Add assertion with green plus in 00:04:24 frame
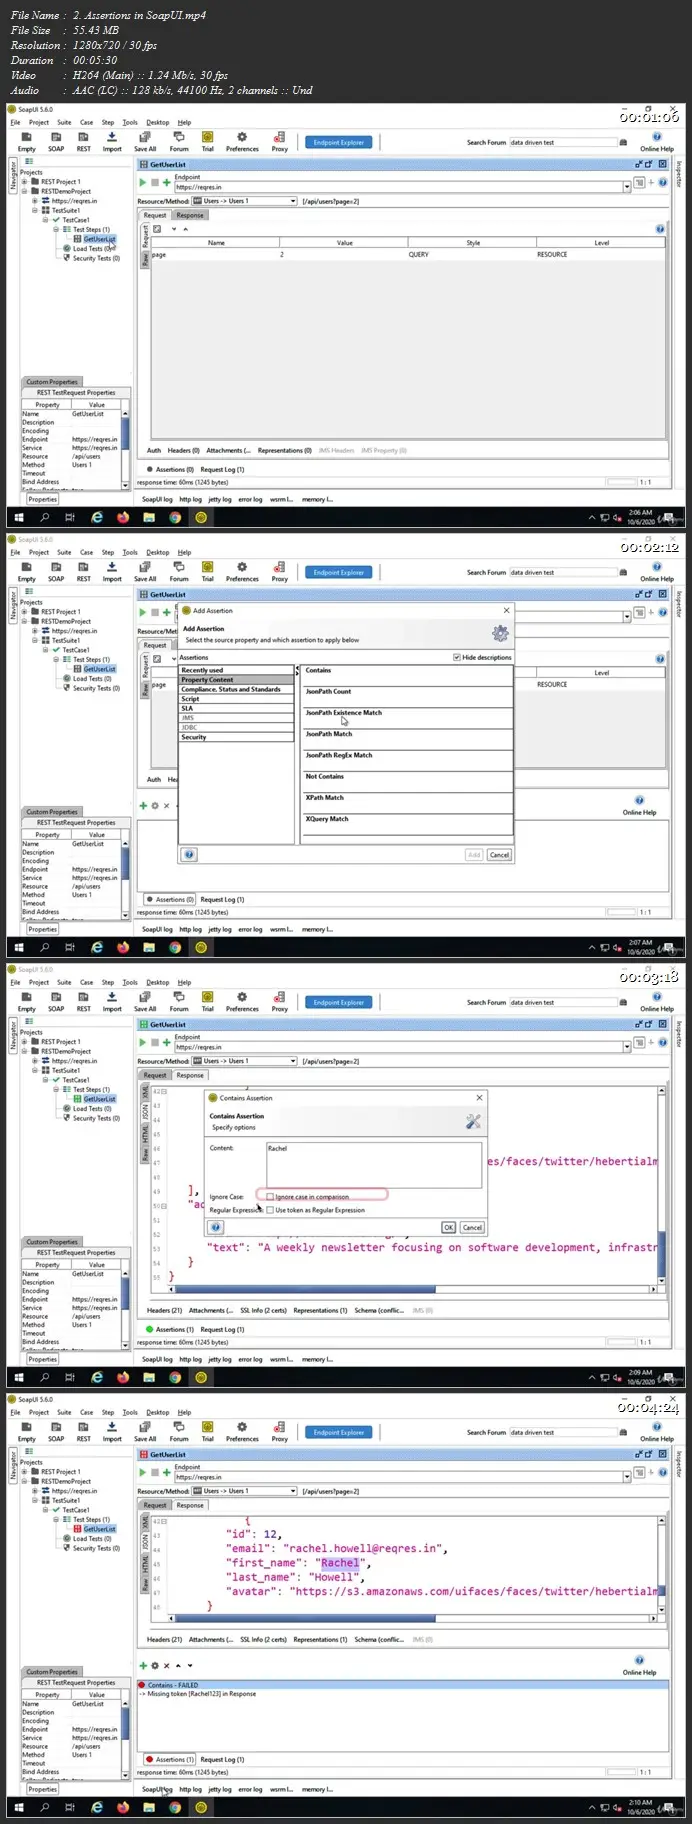The height and width of the screenshot is (1824, 692). (143, 1665)
